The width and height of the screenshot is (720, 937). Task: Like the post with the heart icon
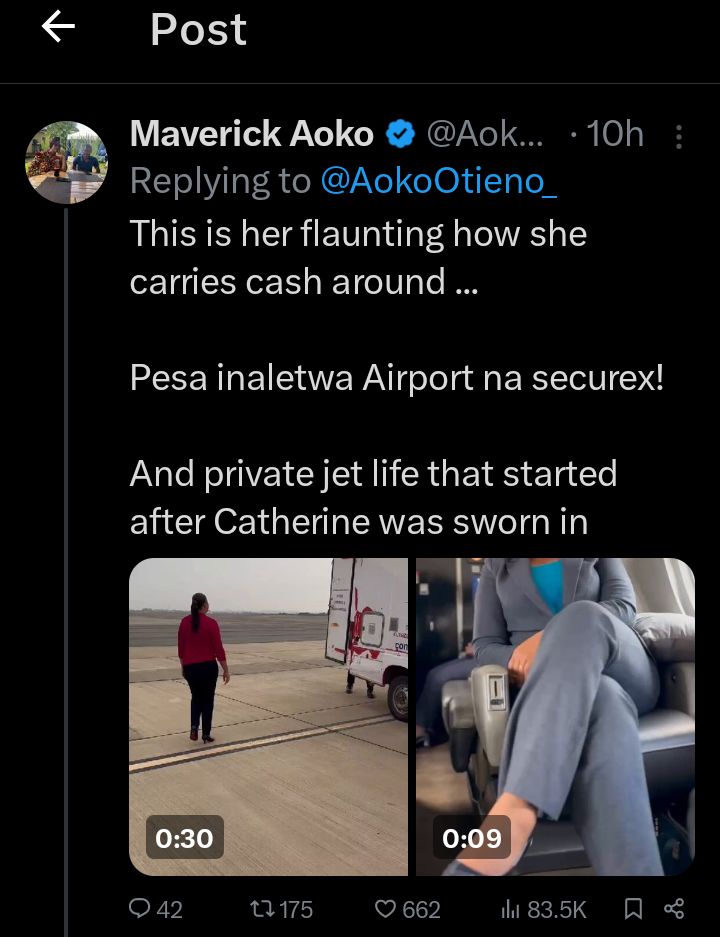(x=386, y=909)
